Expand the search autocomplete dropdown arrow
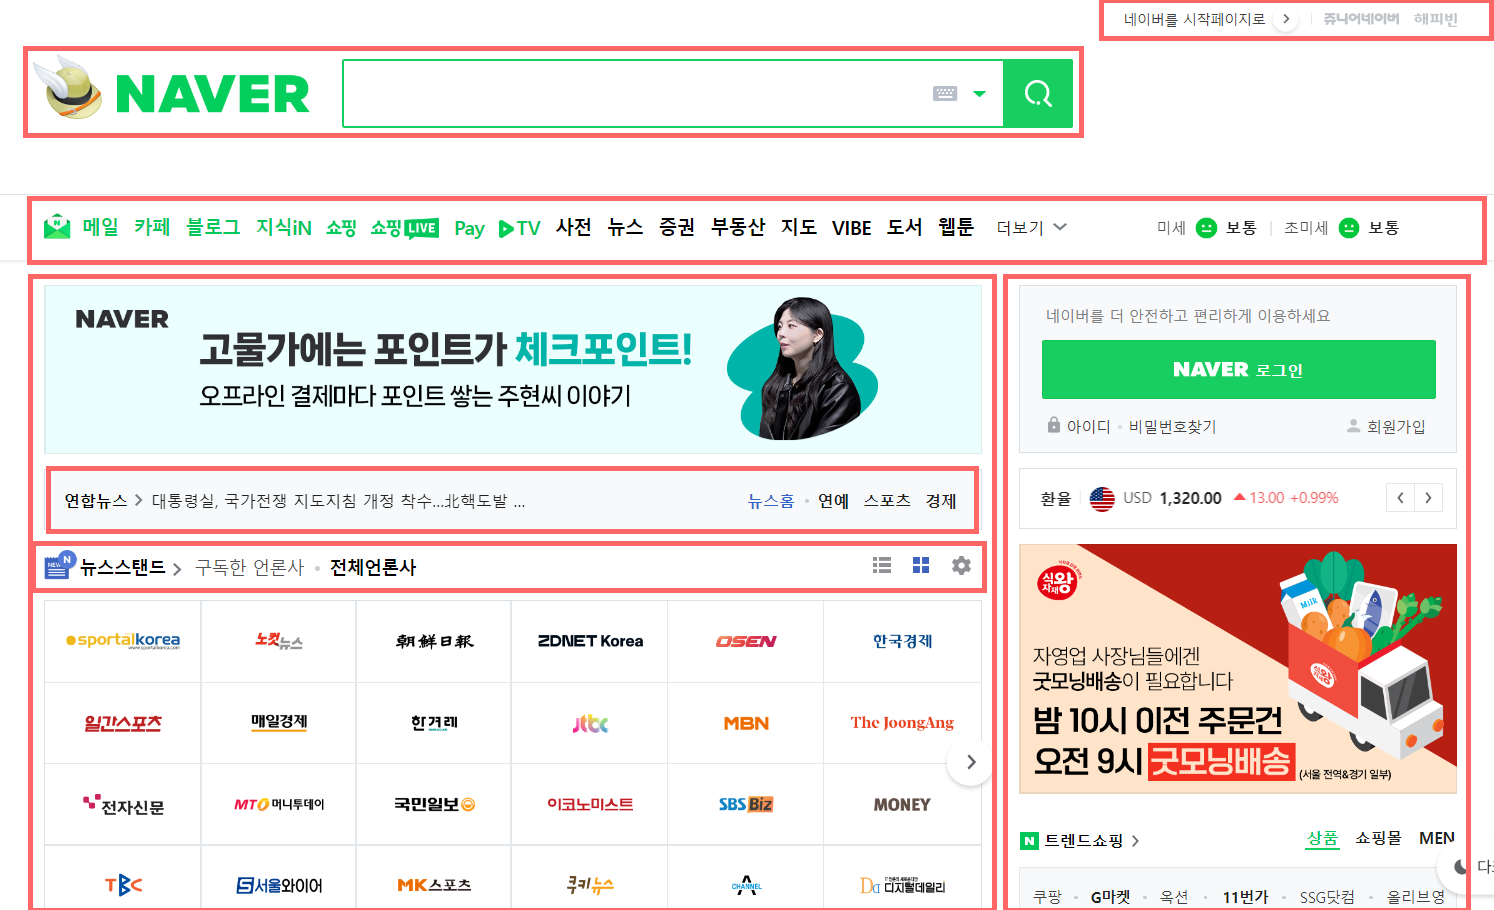 (x=980, y=94)
